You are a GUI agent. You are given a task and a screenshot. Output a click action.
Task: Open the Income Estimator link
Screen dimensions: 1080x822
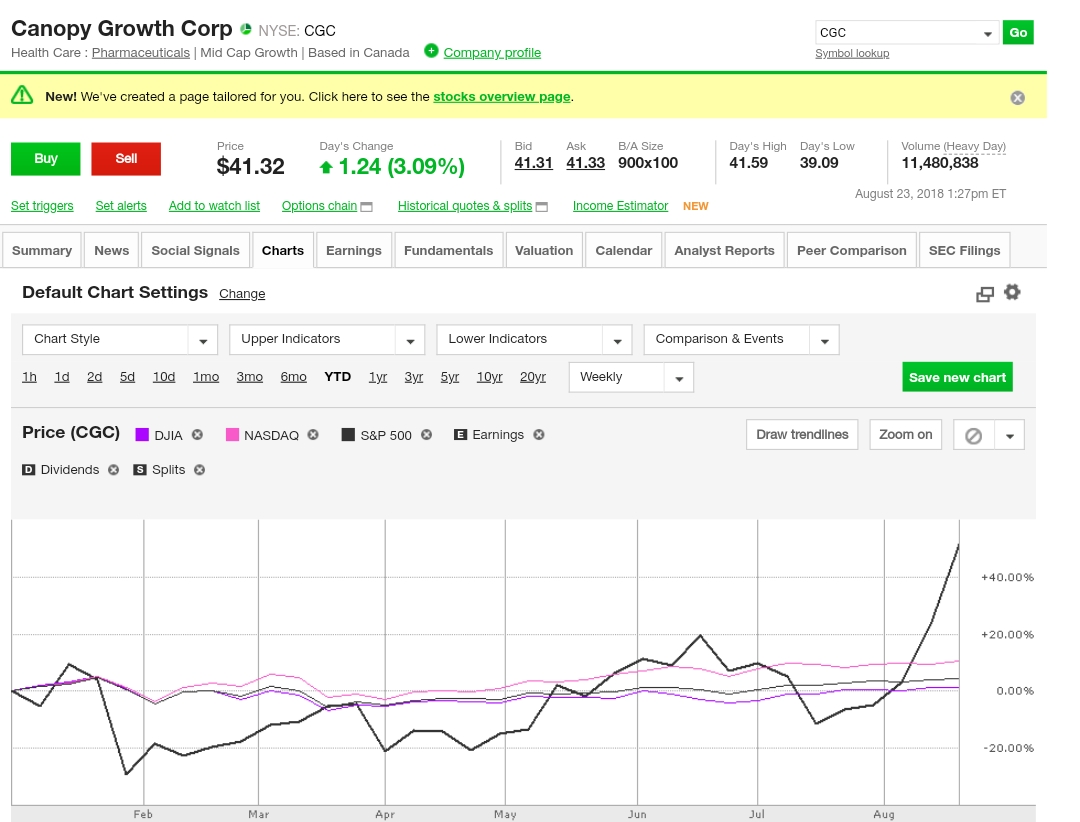click(x=621, y=206)
